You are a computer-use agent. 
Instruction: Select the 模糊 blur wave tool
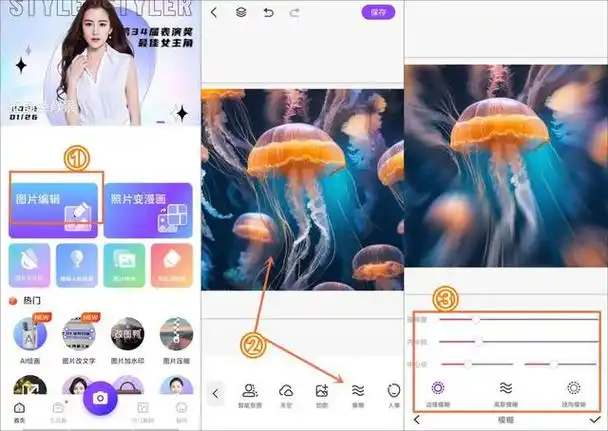click(x=358, y=394)
